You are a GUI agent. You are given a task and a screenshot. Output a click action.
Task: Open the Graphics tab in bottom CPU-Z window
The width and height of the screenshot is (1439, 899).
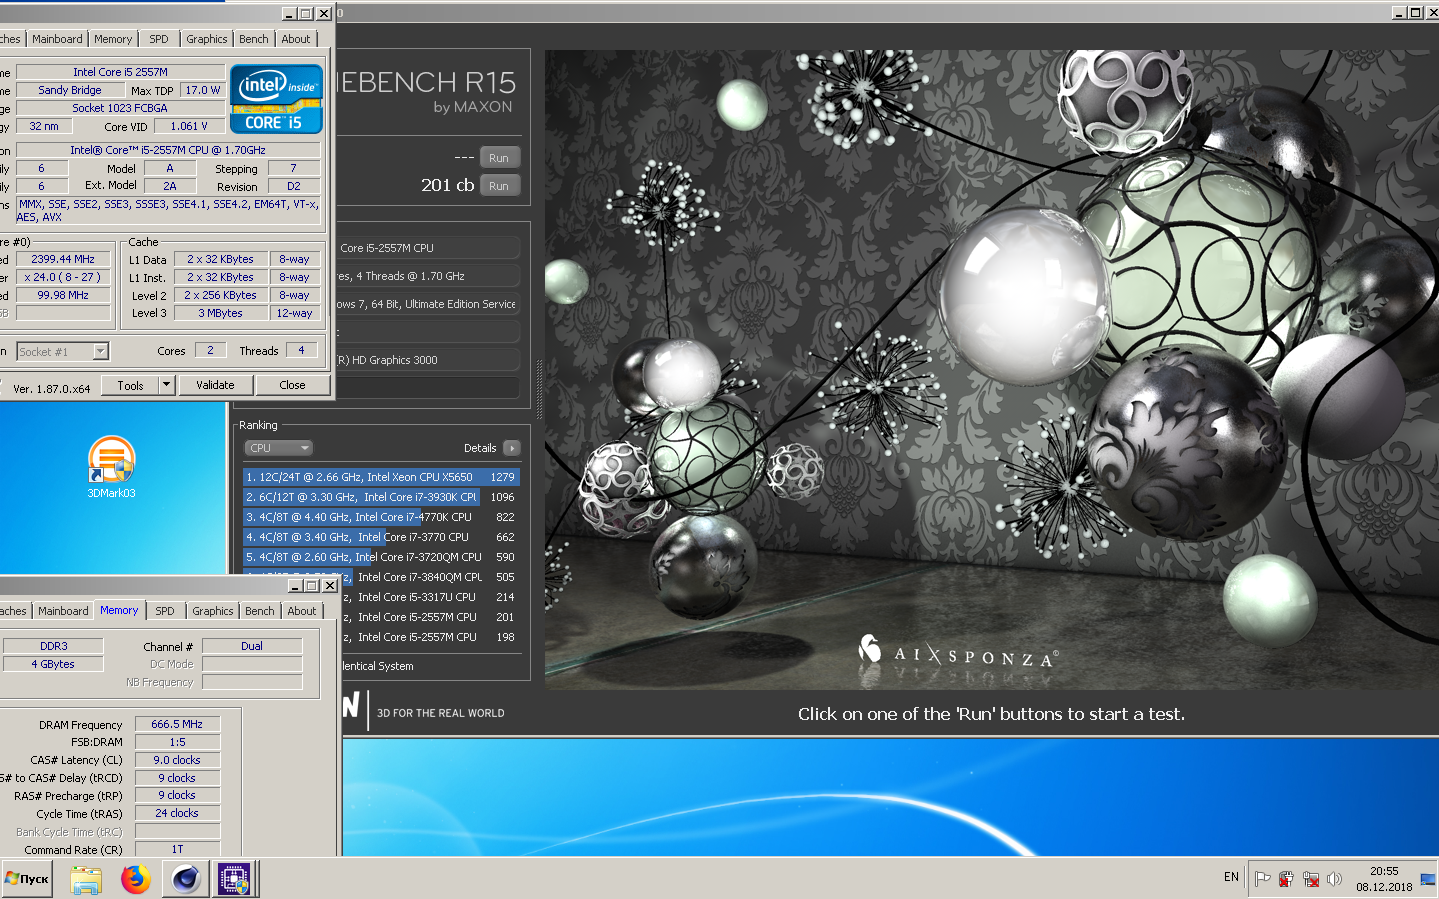(213, 611)
